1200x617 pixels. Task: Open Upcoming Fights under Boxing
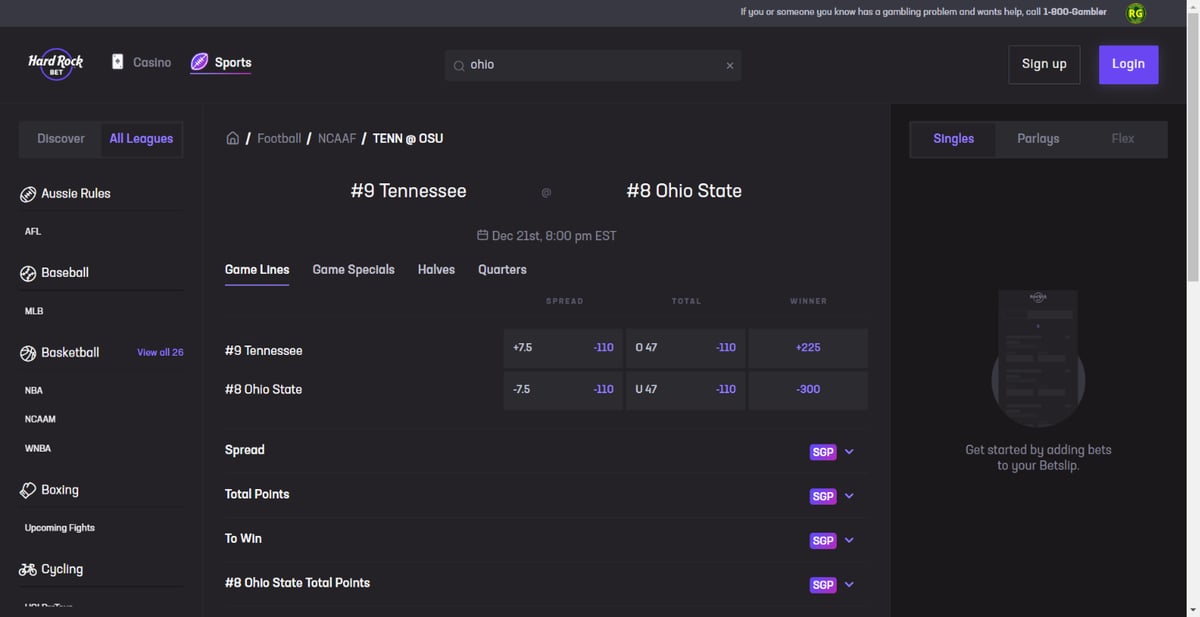coord(60,528)
